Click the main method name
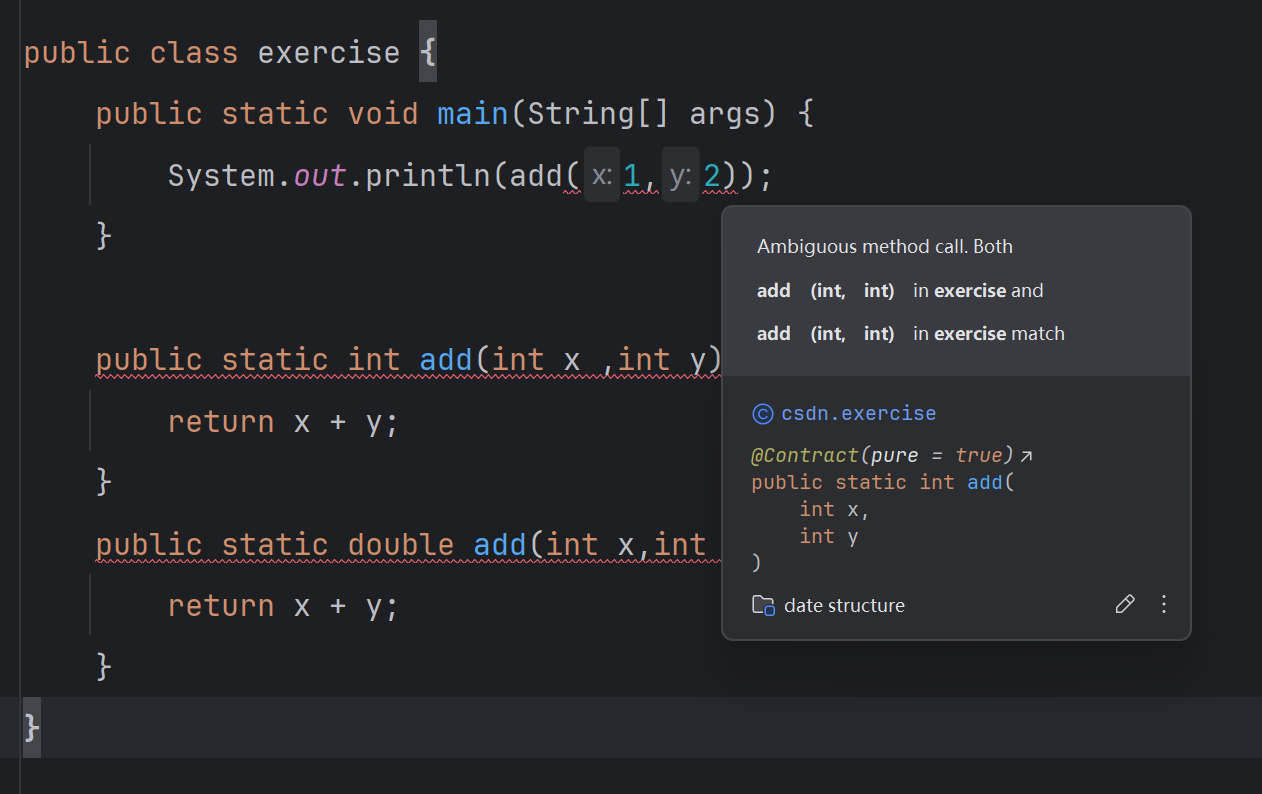Screen dimensions: 1262x794 [473, 114]
